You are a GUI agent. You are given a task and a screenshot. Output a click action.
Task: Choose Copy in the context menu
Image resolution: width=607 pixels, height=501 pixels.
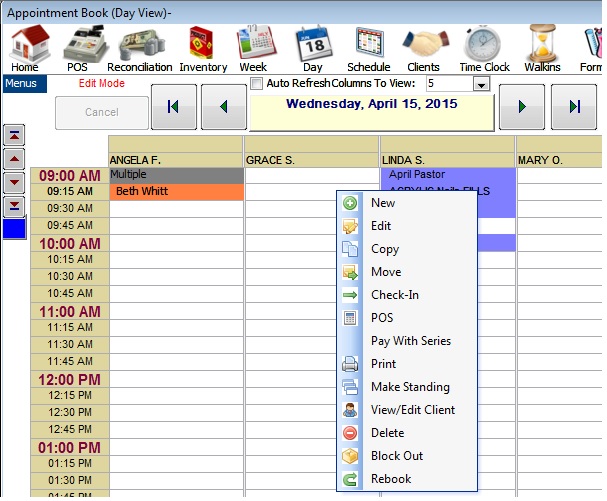click(x=407, y=249)
